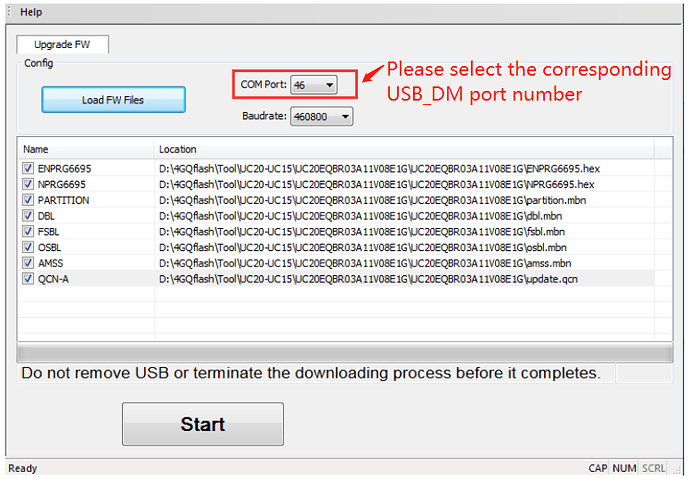Click the Load FW Files button

[113, 100]
